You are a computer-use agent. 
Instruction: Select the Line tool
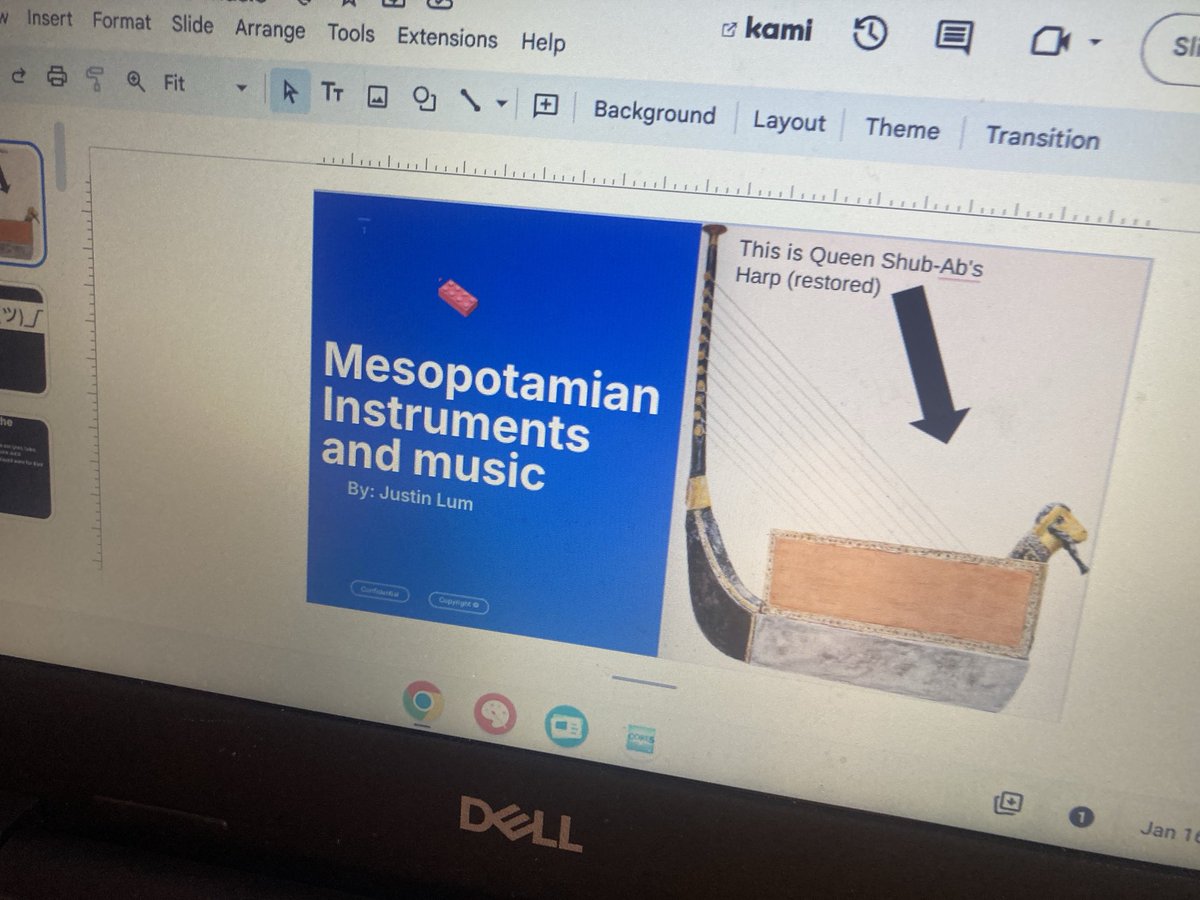(469, 100)
